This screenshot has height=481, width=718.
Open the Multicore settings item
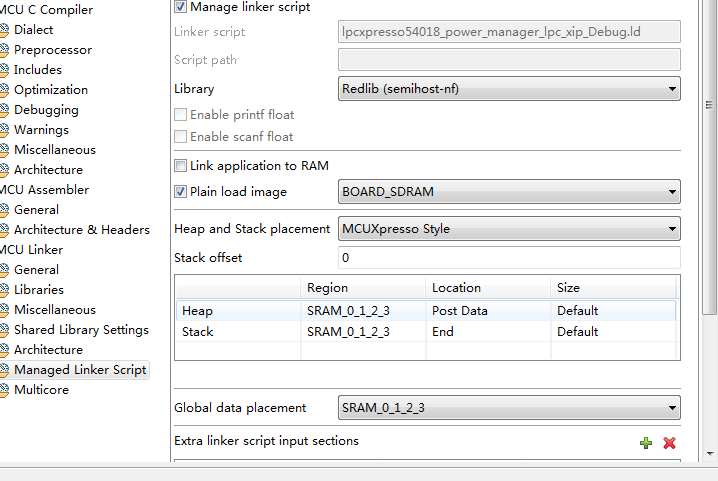[41, 390]
